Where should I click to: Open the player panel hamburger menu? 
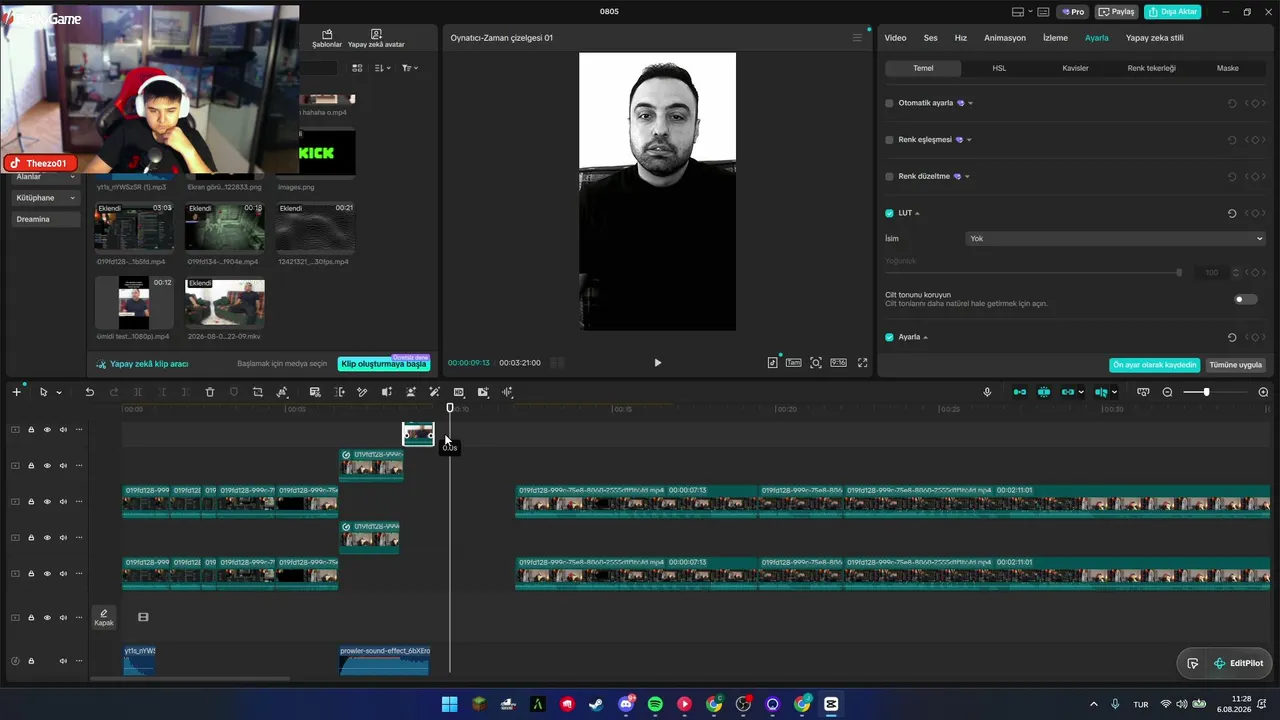coord(857,38)
